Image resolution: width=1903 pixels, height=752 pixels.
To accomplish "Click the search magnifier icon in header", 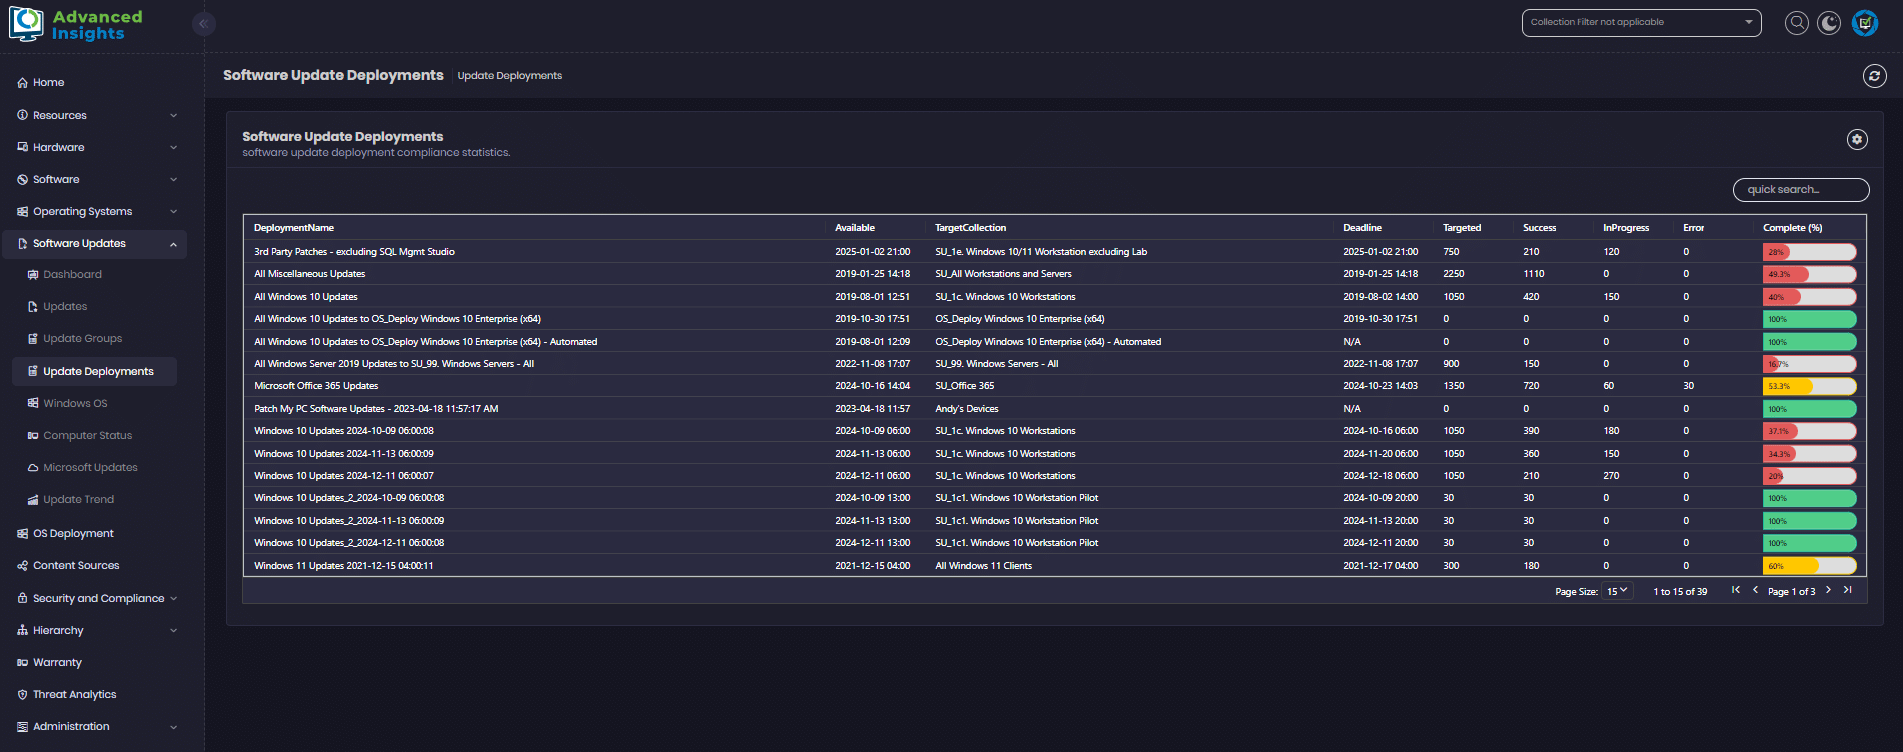I will (x=1797, y=23).
